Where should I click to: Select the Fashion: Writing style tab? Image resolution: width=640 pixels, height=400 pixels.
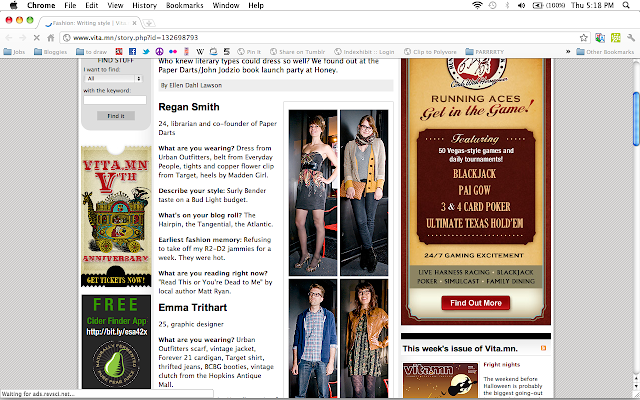click(x=90, y=23)
